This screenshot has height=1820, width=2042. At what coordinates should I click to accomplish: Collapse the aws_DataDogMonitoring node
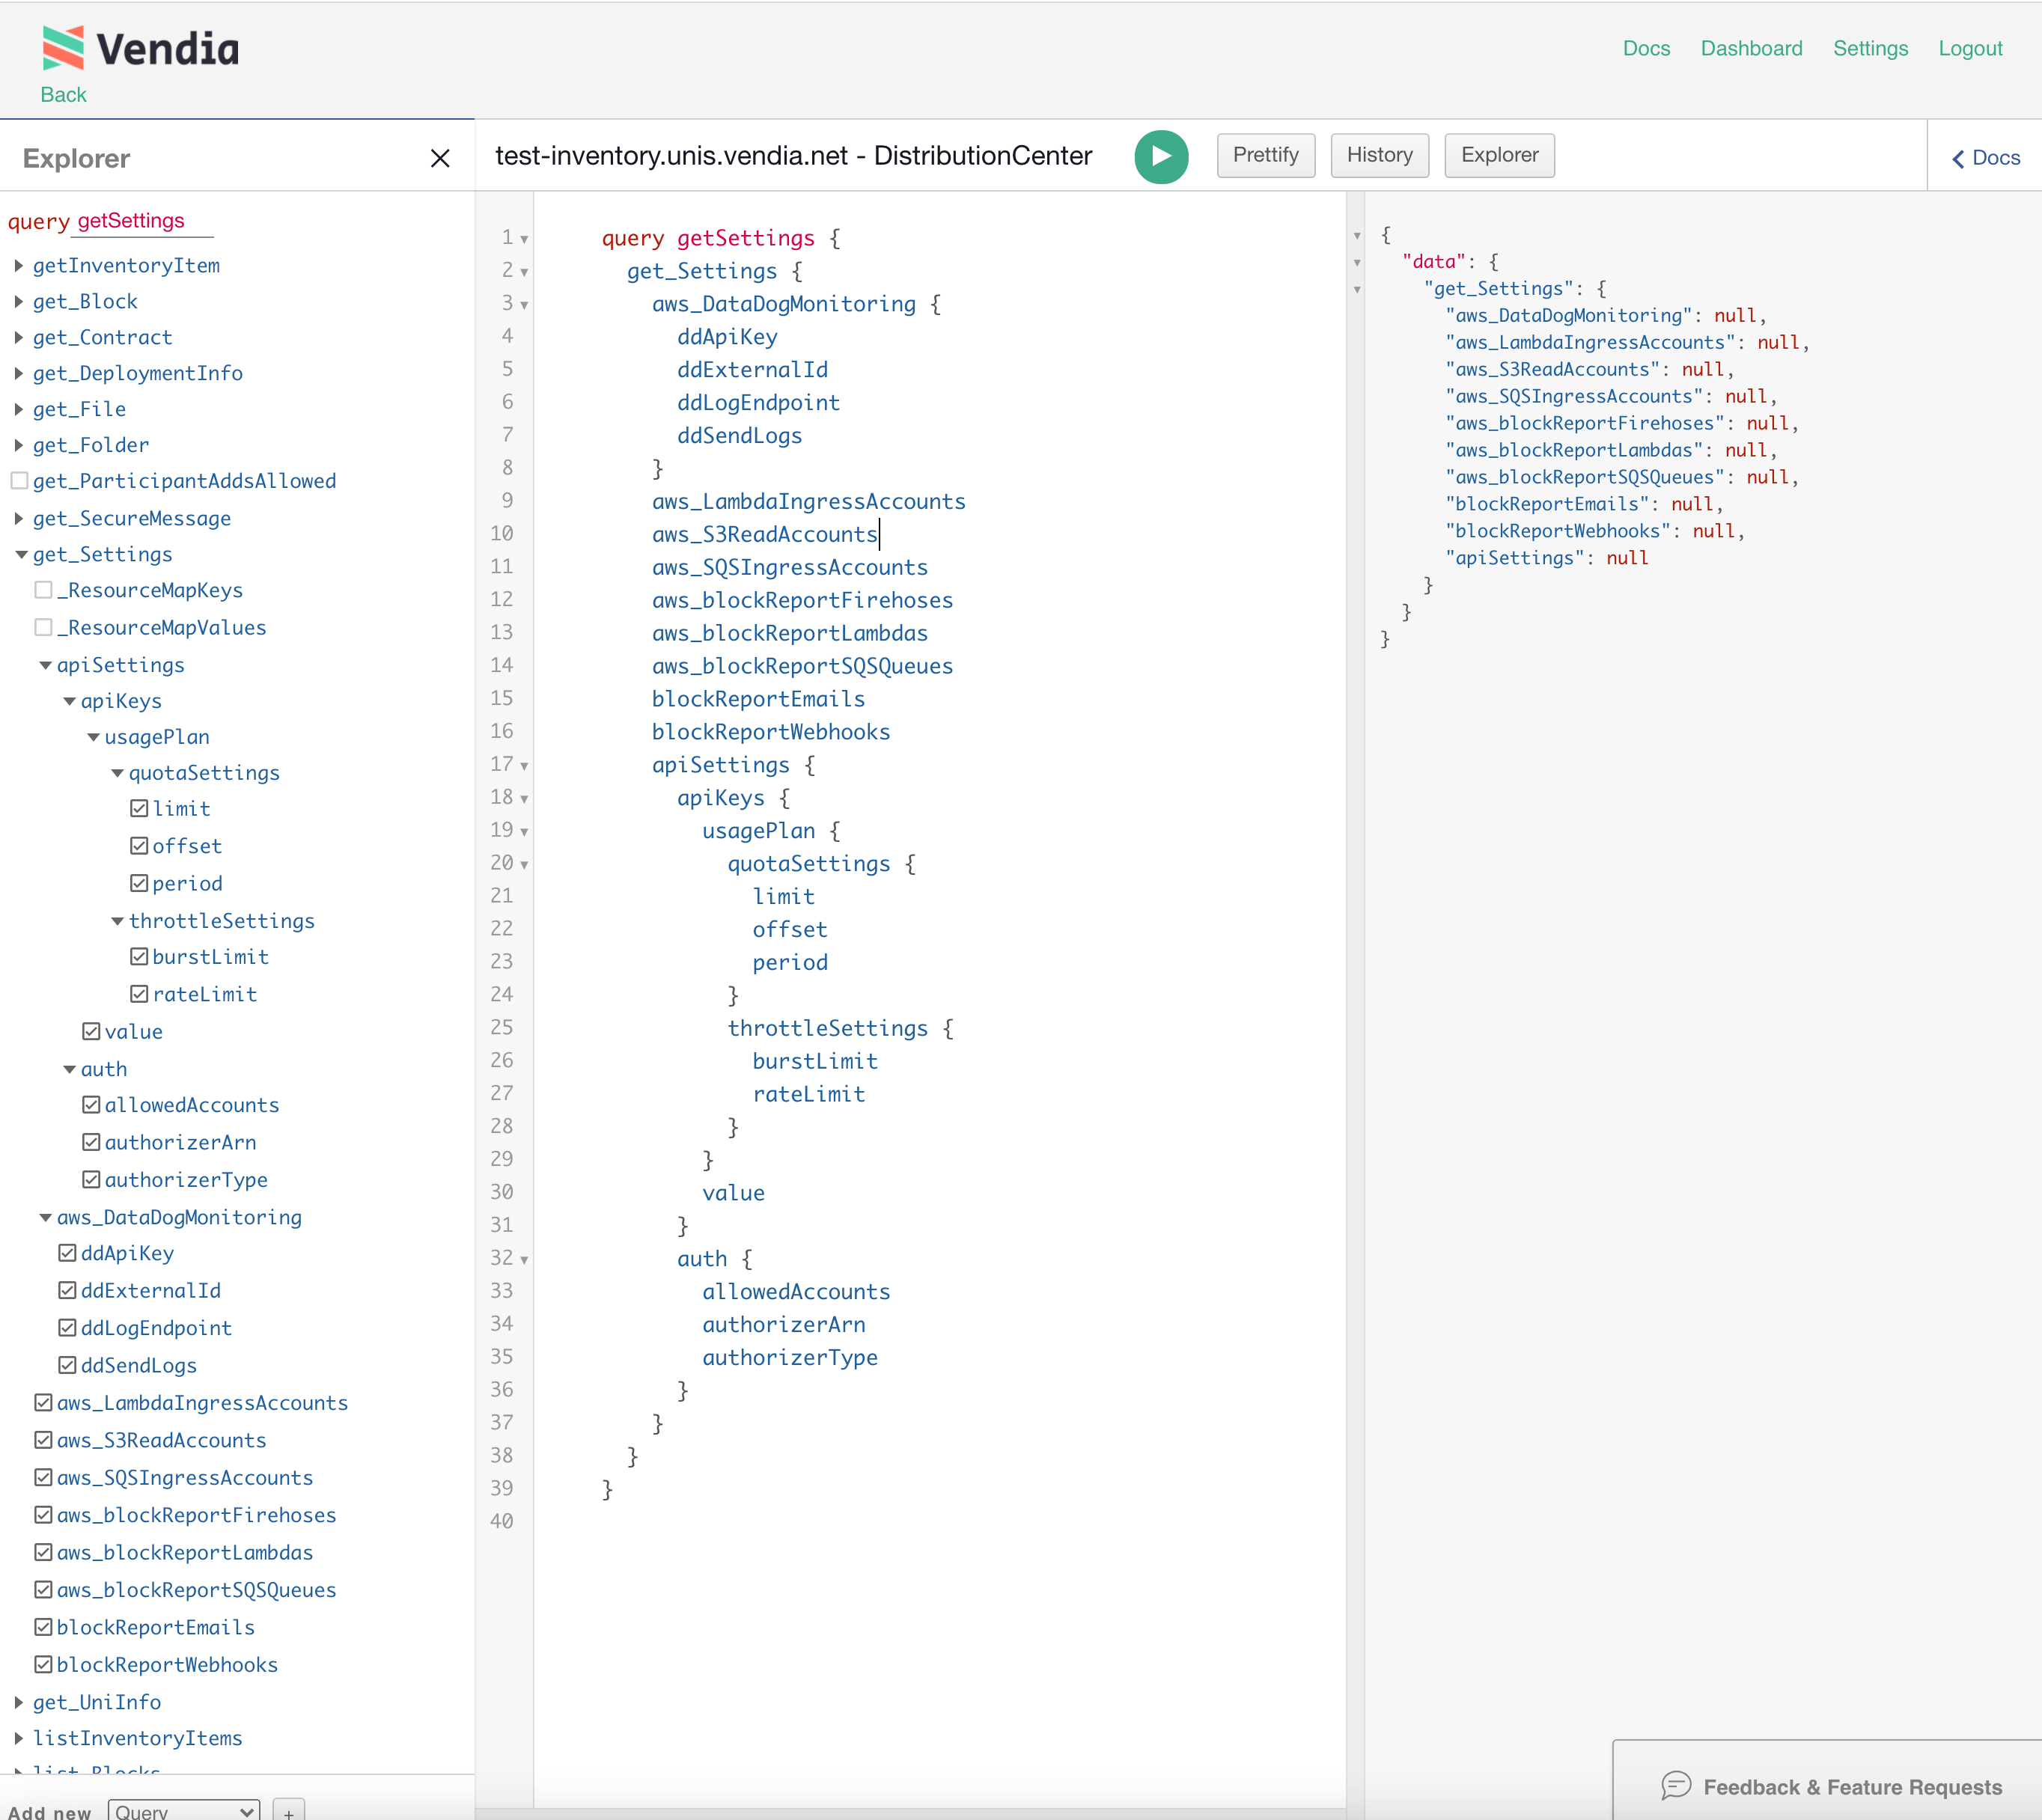[45, 1217]
